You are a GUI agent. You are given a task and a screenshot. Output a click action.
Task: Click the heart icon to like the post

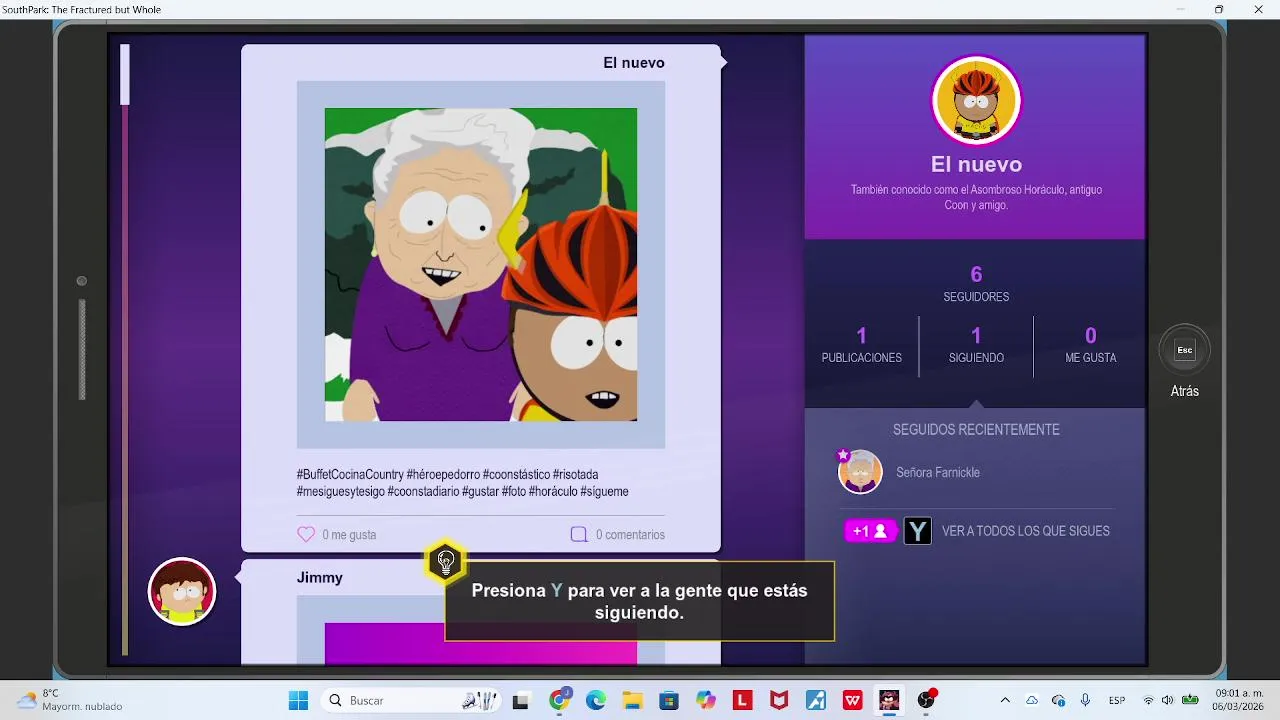306,535
